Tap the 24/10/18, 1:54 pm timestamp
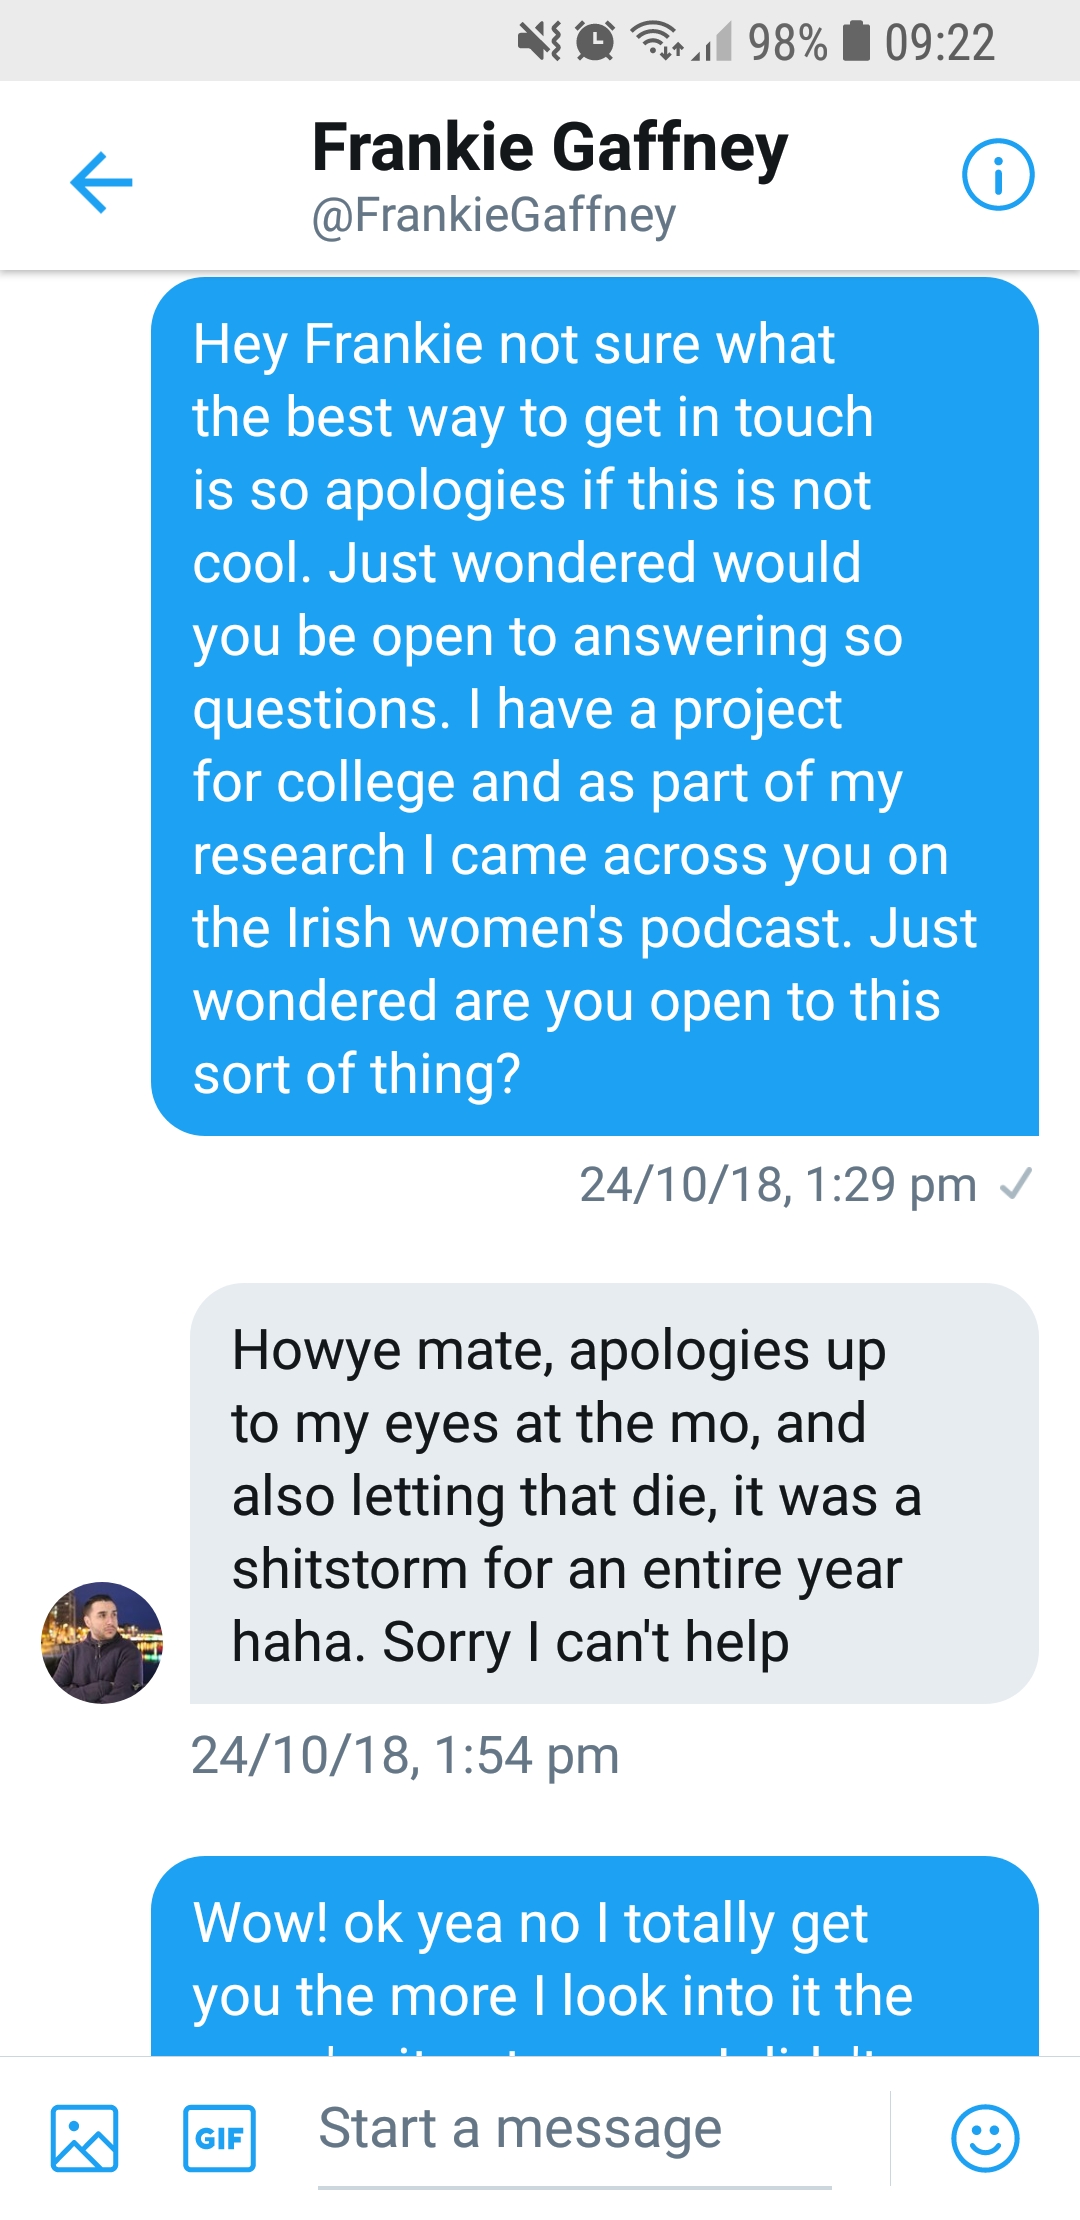Image resolution: width=1080 pixels, height=2220 pixels. pyautogui.click(x=405, y=1755)
